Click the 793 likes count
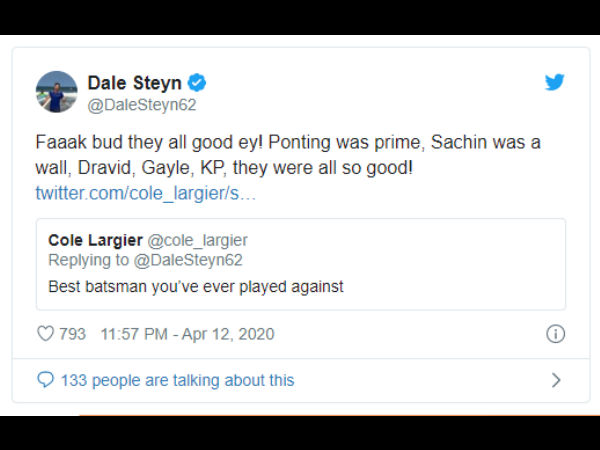 tap(72, 334)
